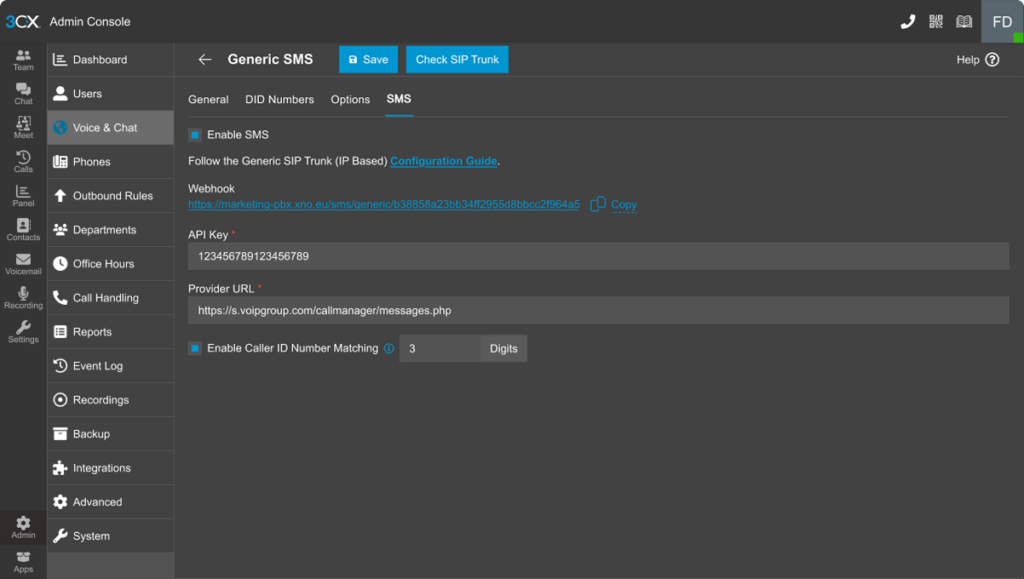Go back using the left arrow

point(205,60)
